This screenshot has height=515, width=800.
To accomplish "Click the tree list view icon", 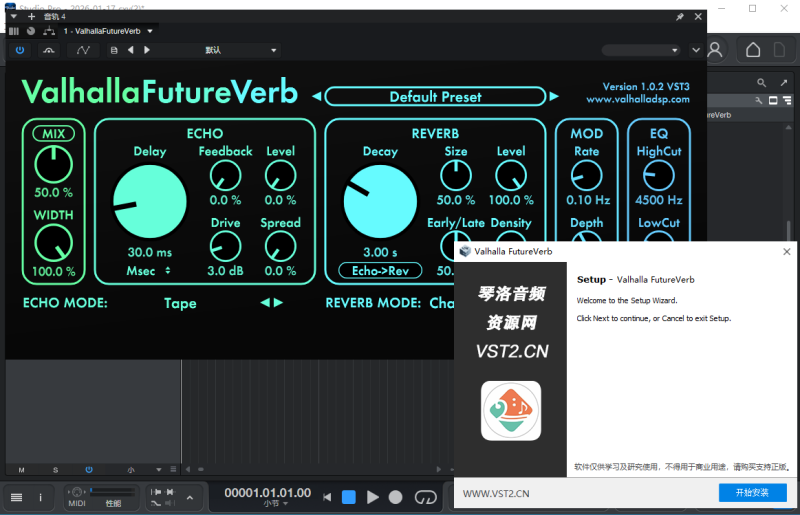I will click(787, 101).
